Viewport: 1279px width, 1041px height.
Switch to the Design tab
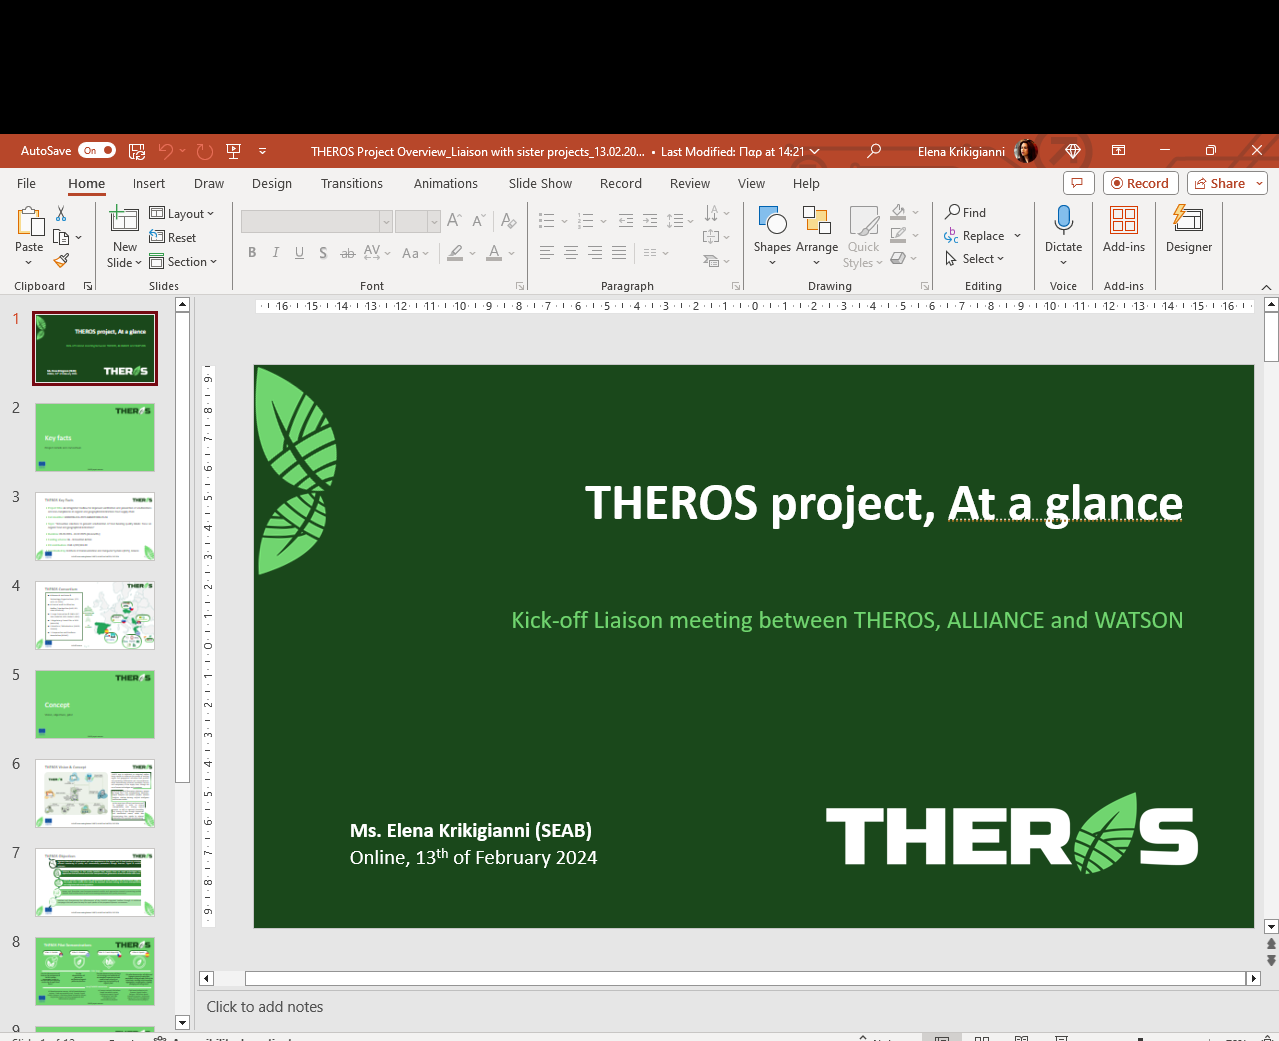(x=272, y=183)
